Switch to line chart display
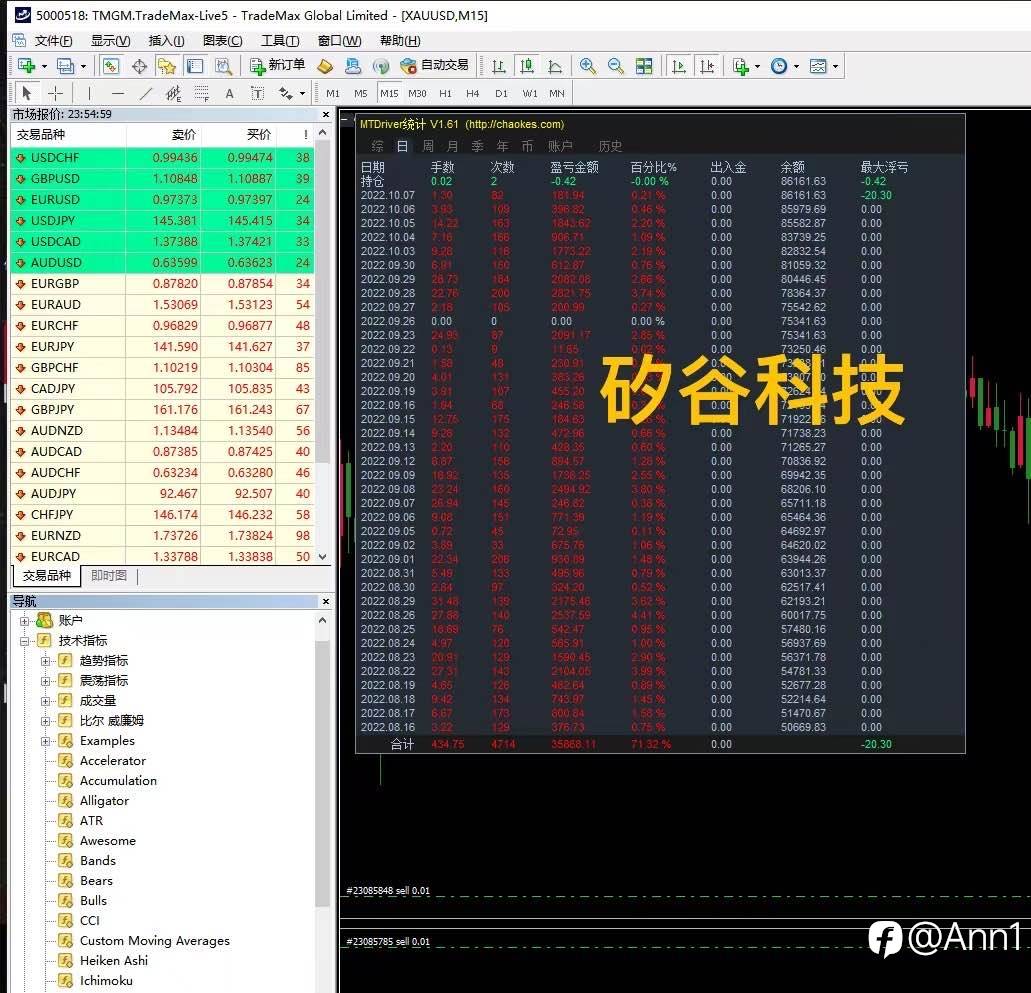Screen dimensions: 1031x993 [555, 66]
